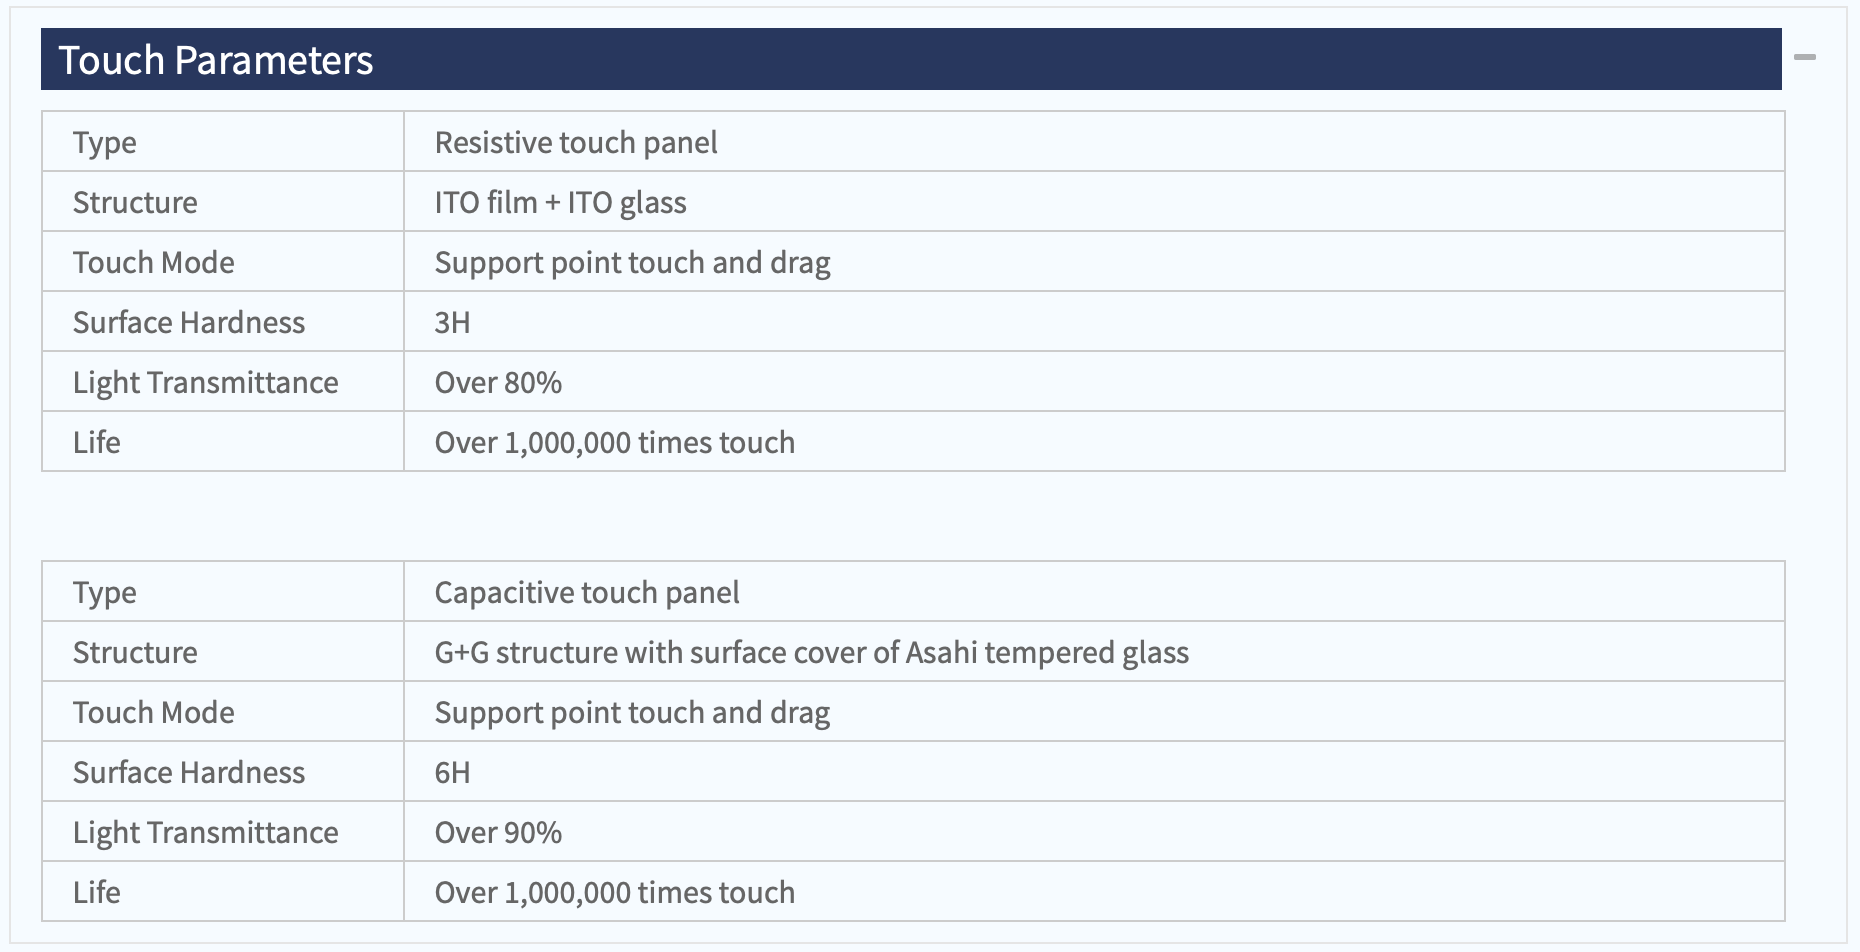Image resolution: width=1860 pixels, height=952 pixels.
Task: Click the resistive panel's Life label
Action: click(x=97, y=443)
